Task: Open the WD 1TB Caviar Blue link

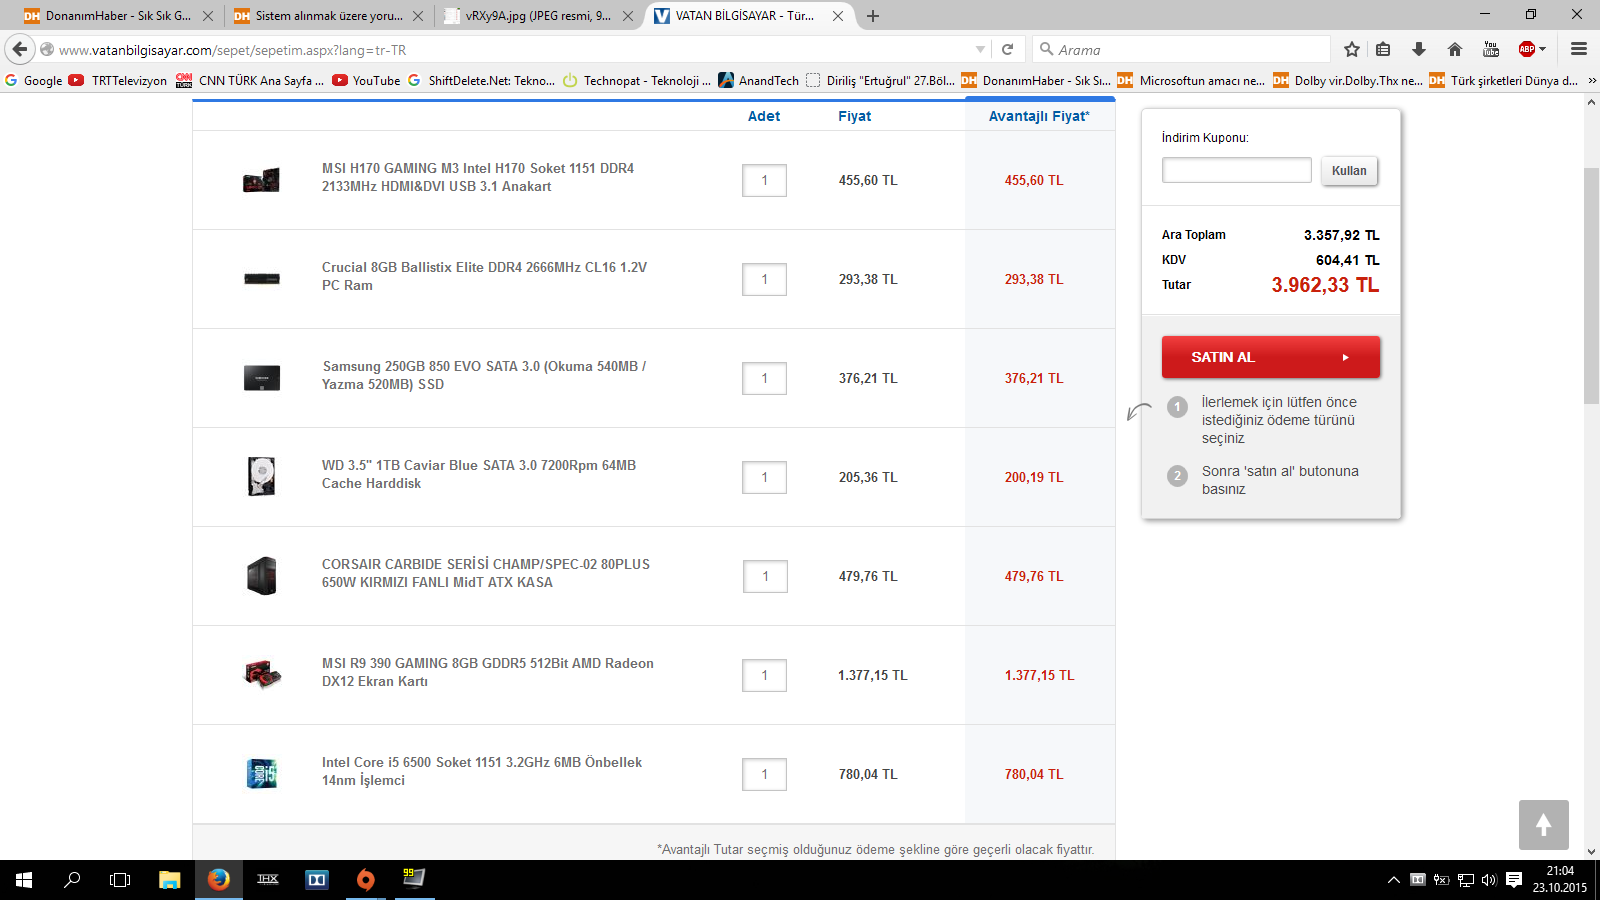Action: pyautogui.click(x=479, y=474)
